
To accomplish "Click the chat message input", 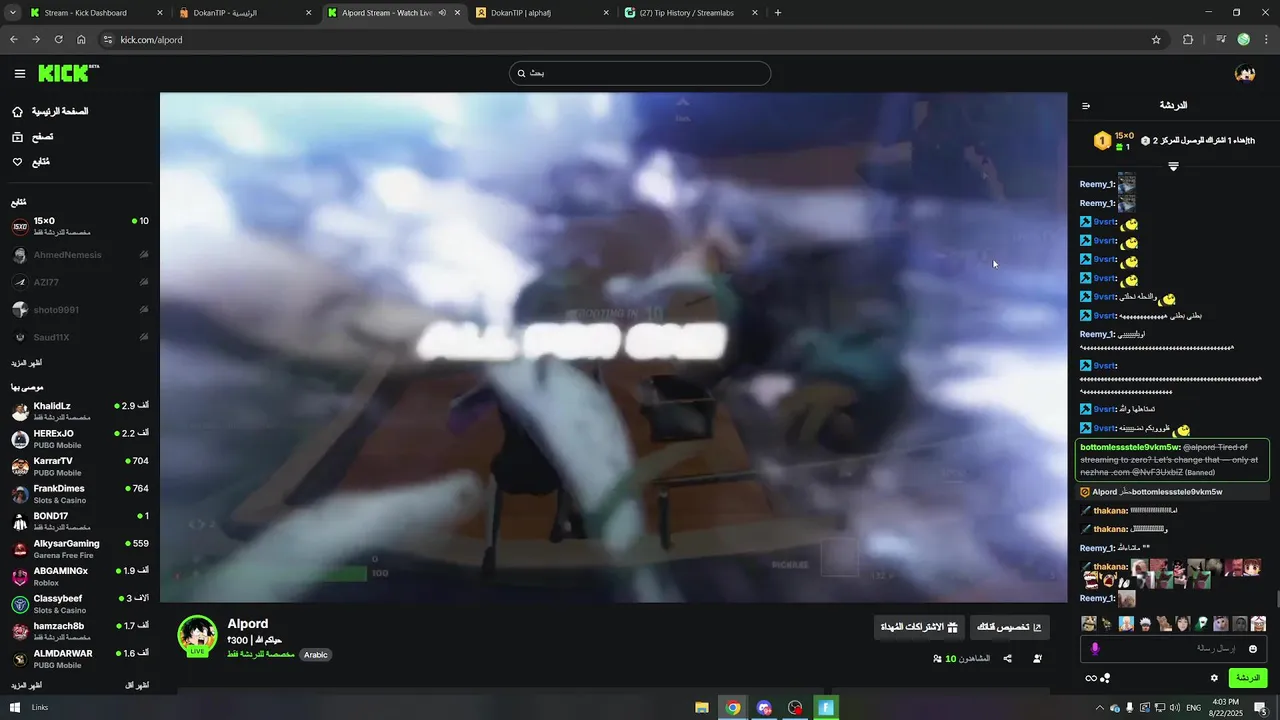I will click(x=1174, y=648).
